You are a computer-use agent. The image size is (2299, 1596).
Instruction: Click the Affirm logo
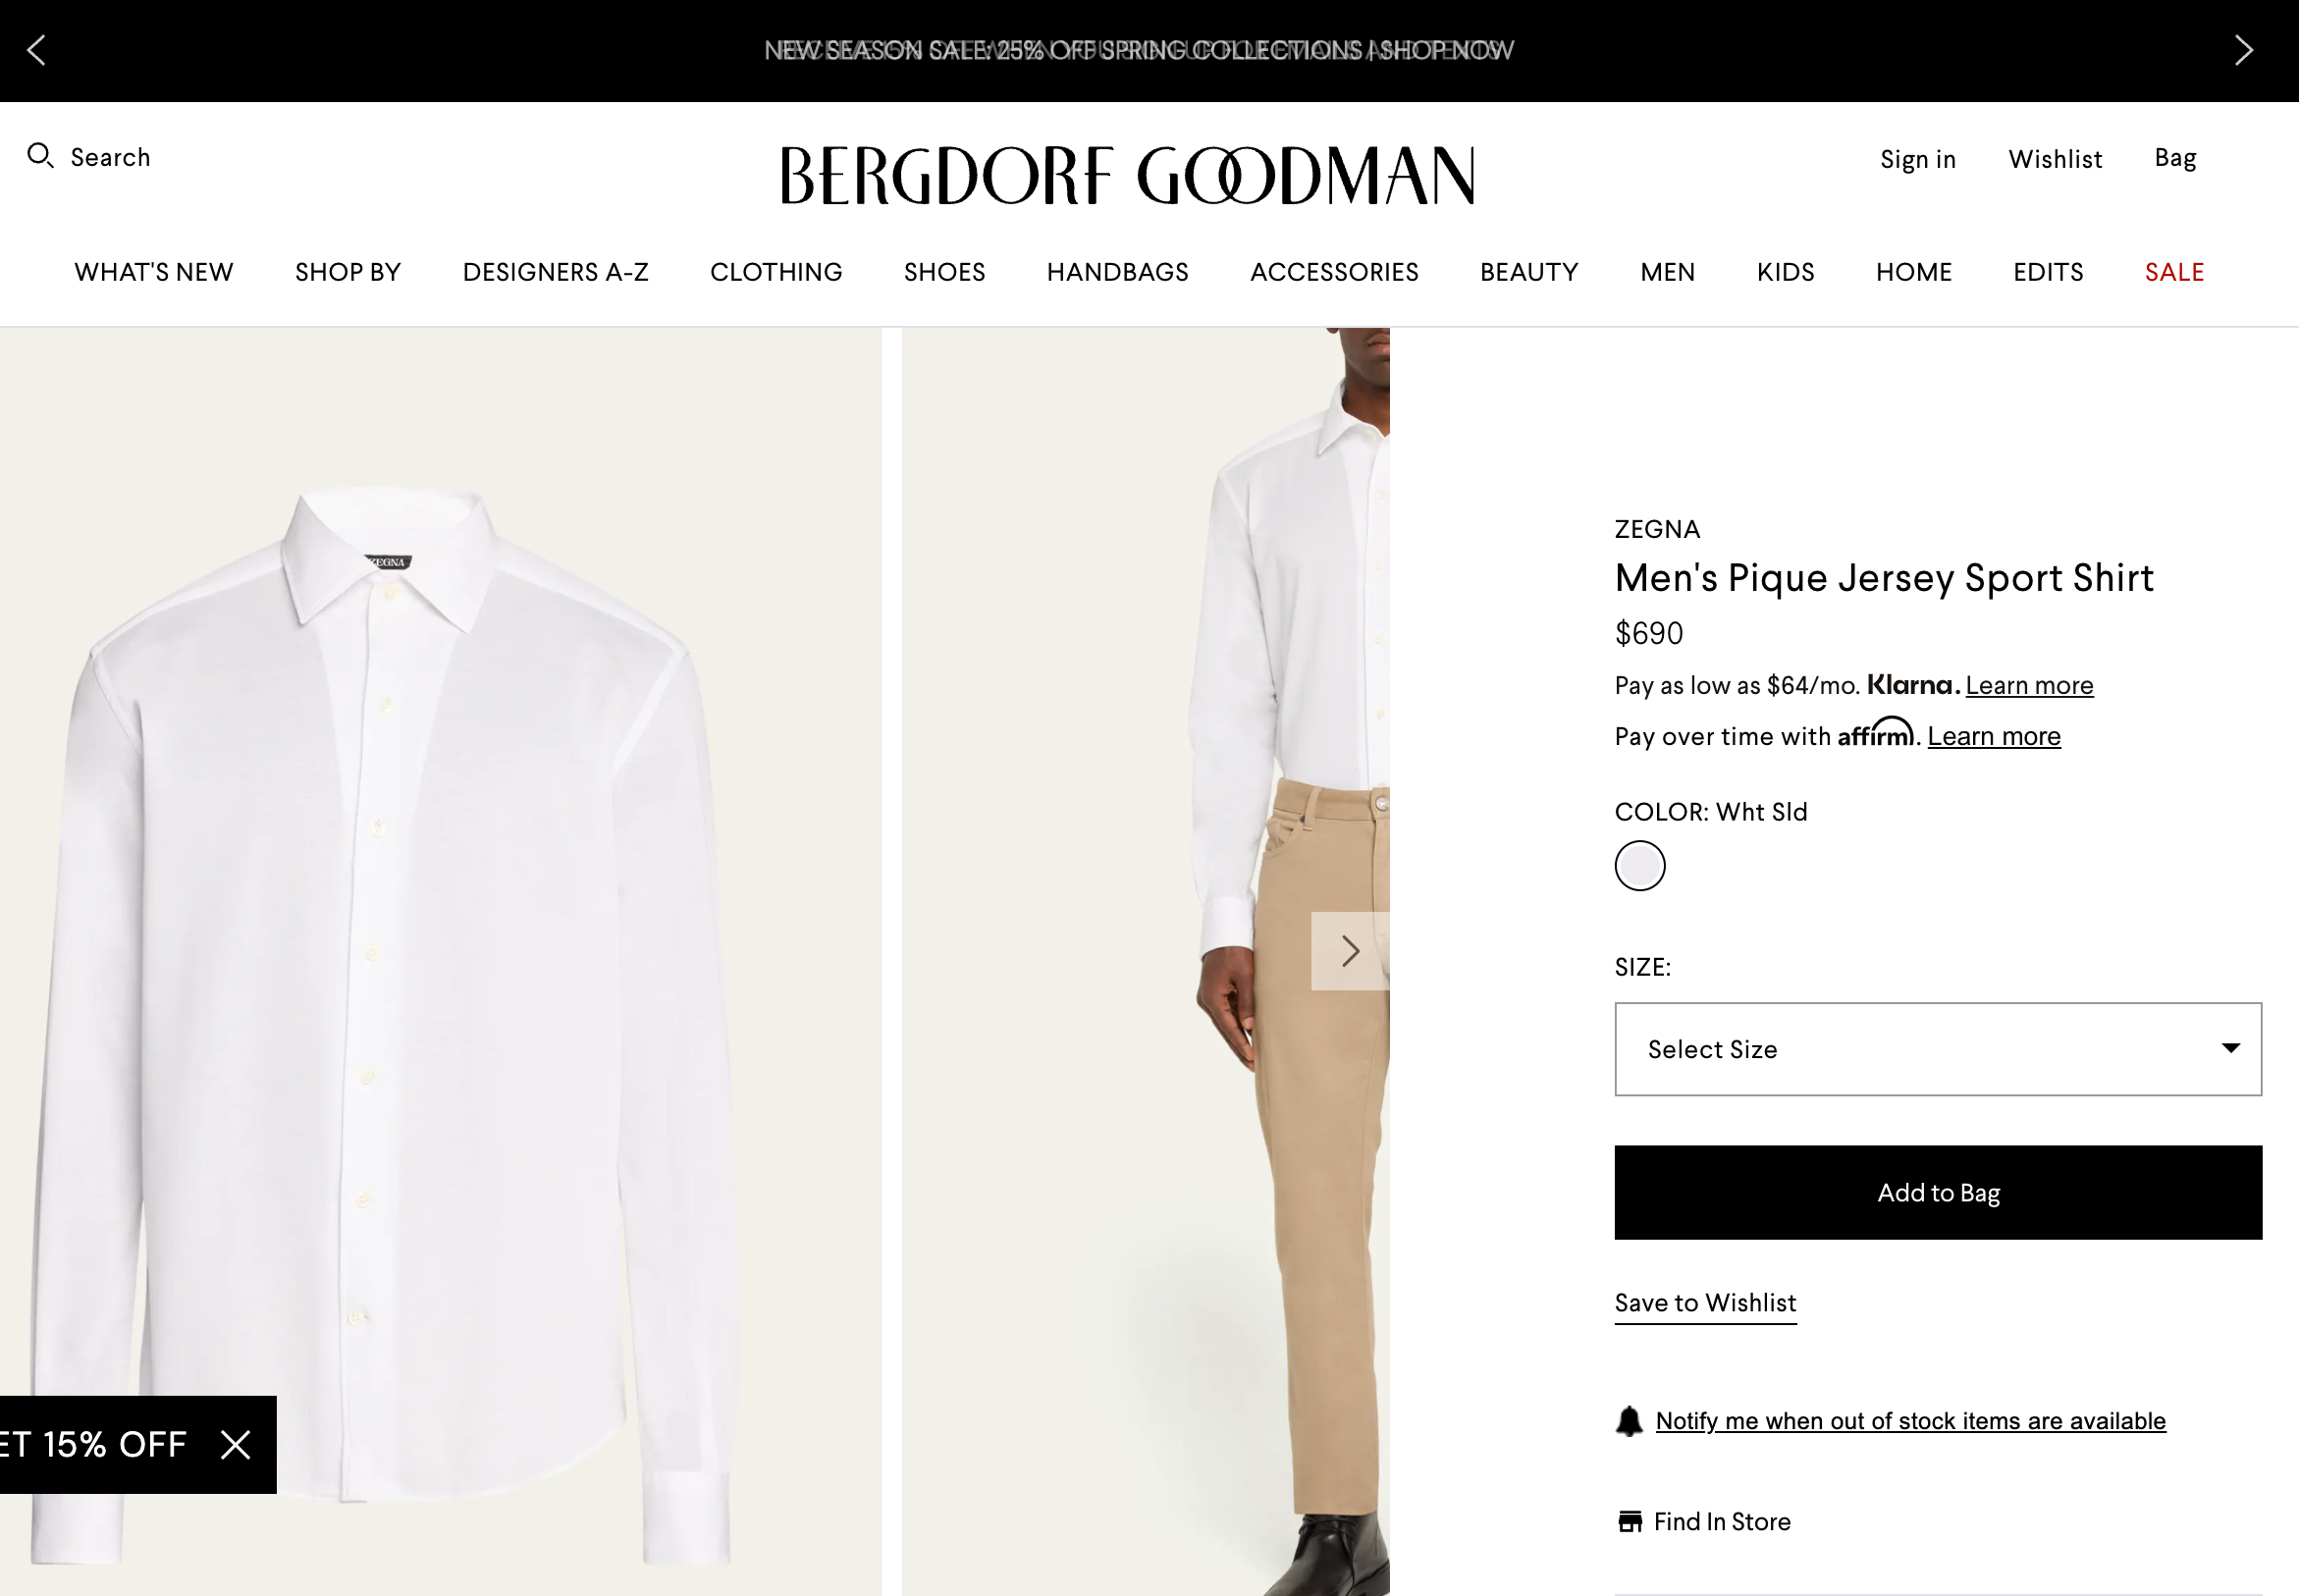pyautogui.click(x=1877, y=734)
